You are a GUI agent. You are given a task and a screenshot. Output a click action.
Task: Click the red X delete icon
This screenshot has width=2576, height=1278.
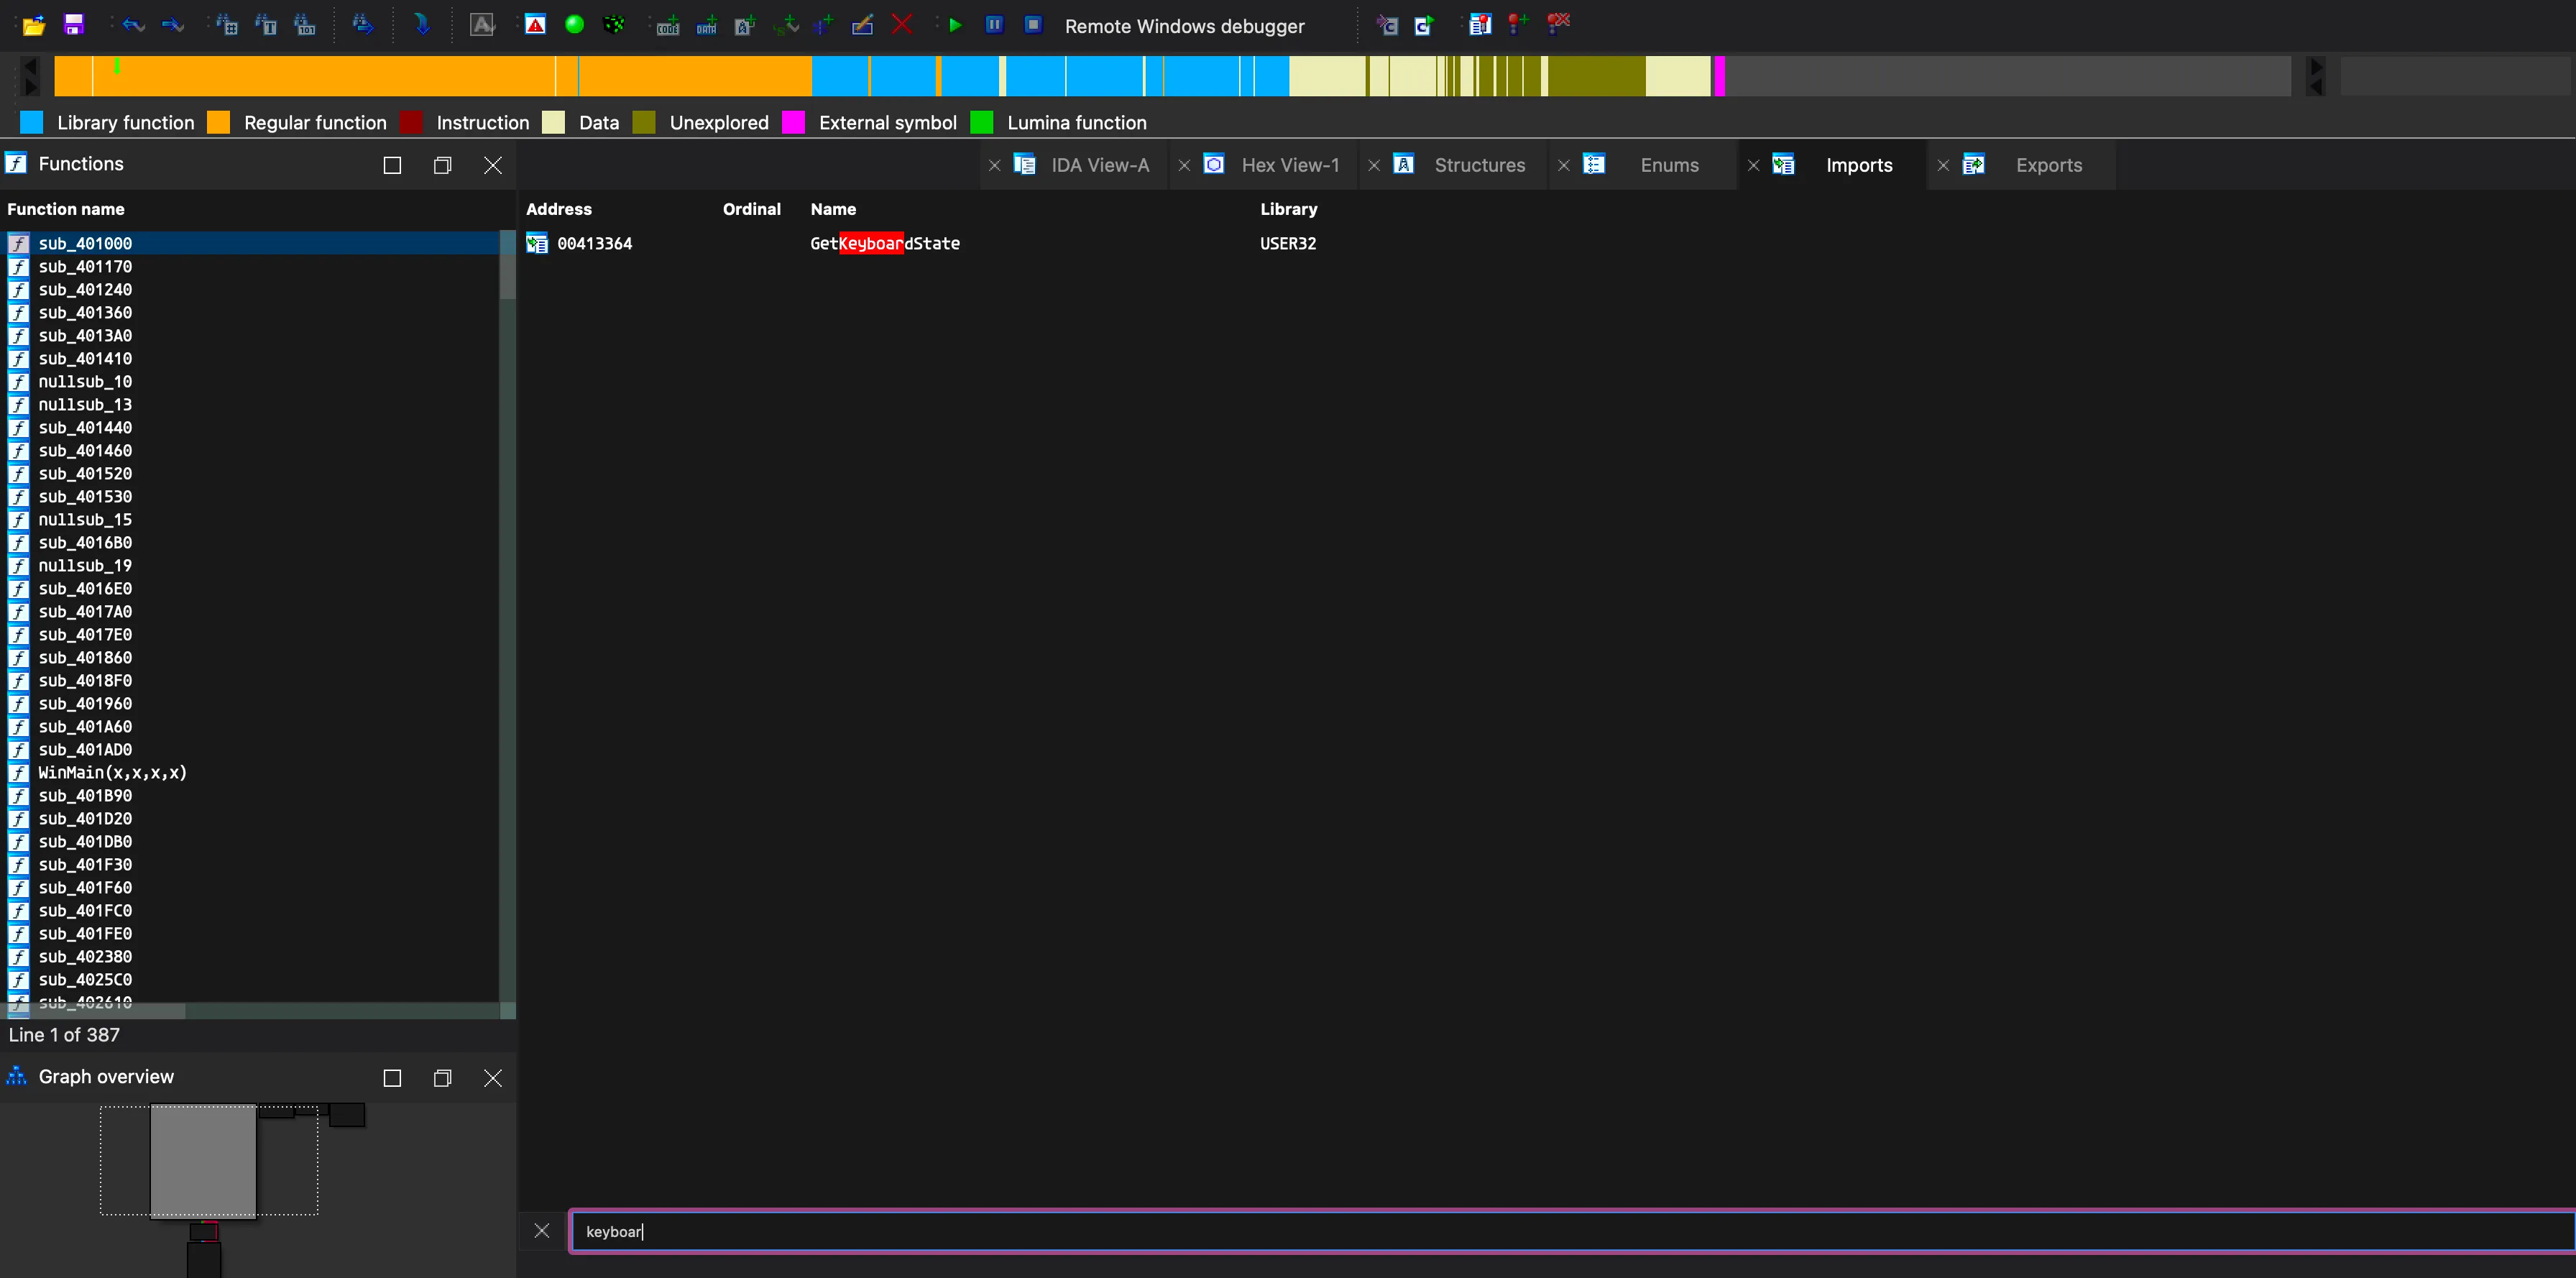point(902,24)
